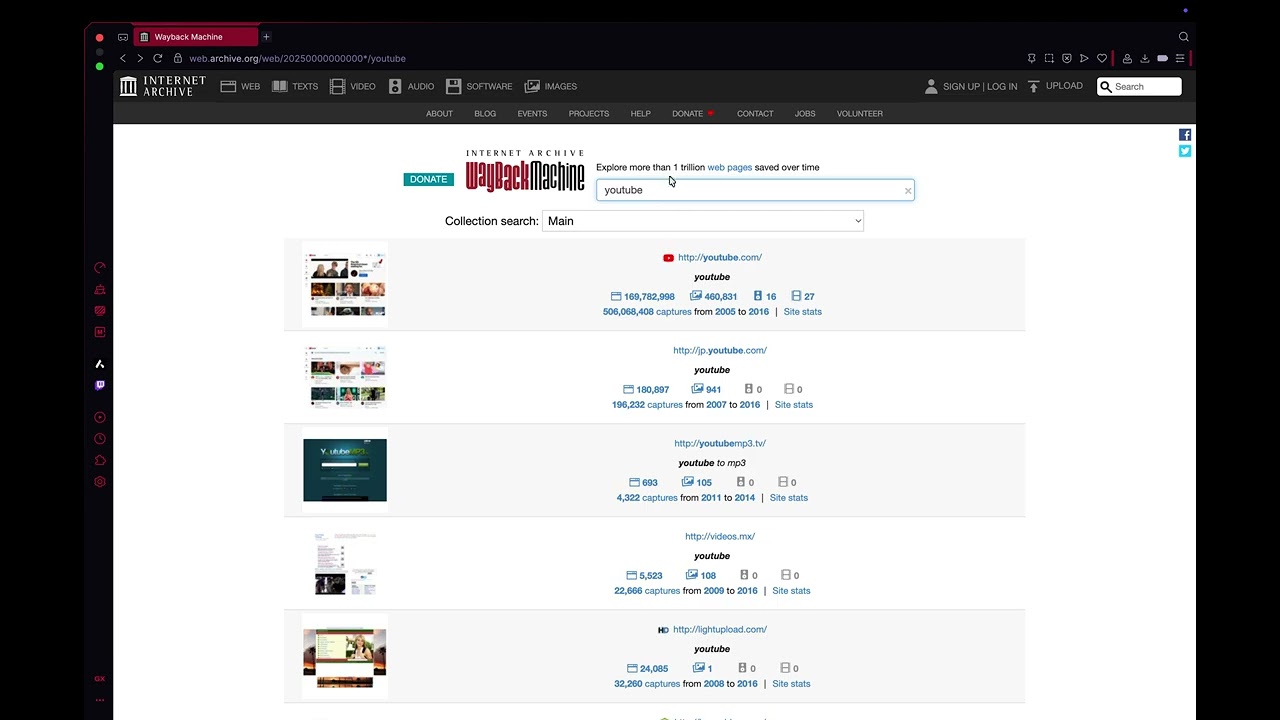This screenshot has height=720, width=1280.
Task: Click the youtube.com result thumbnail
Action: point(345,284)
